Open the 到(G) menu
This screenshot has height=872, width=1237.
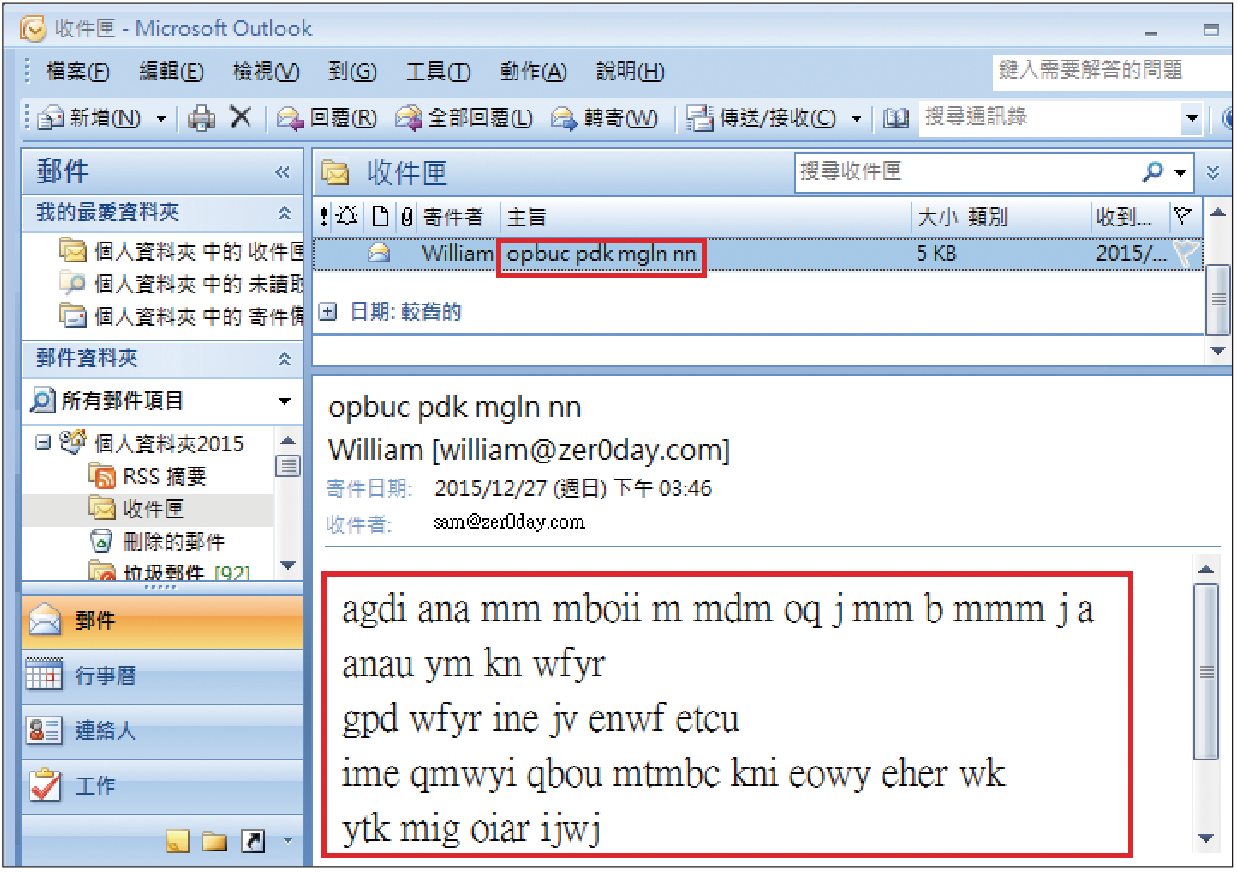click(351, 72)
